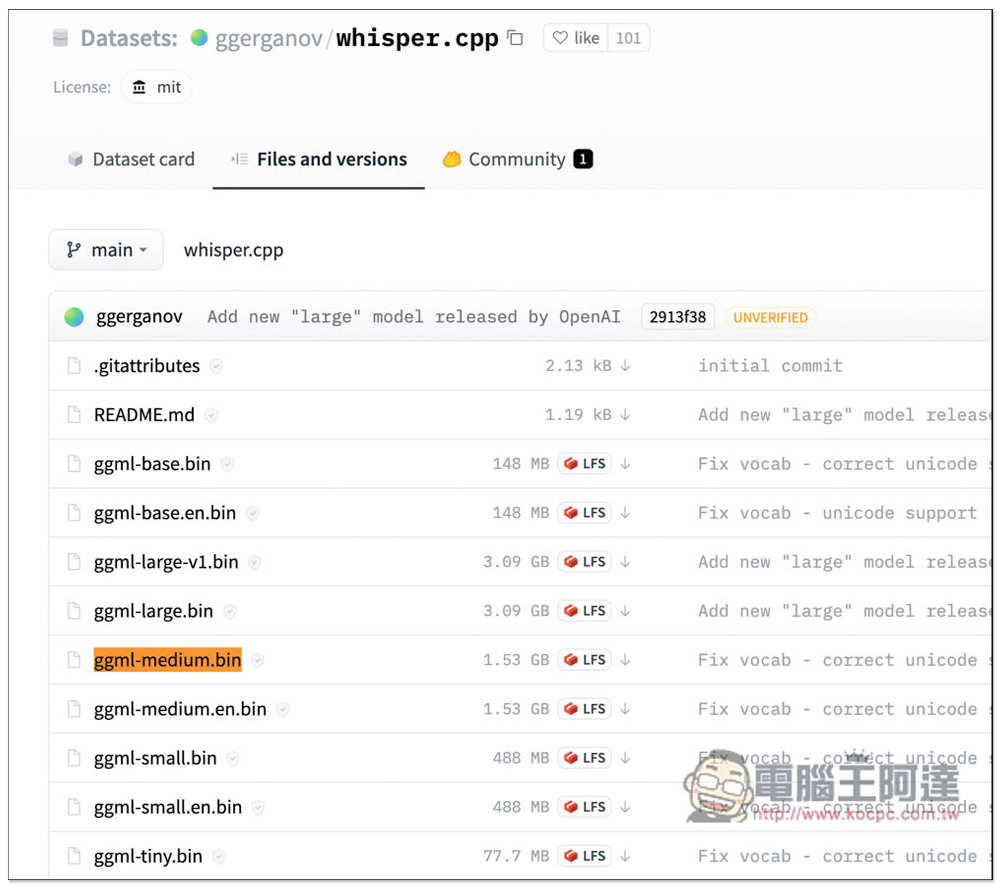Image resolution: width=1000 pixels, height=890 pixels.
Task: Open the Add new large model commit message
Action: click(x=413, y=317)
